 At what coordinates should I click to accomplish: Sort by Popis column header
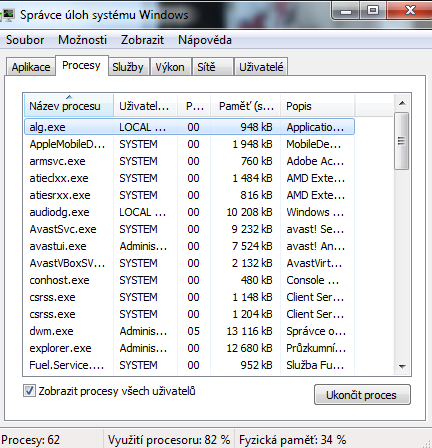click(318, 106)
